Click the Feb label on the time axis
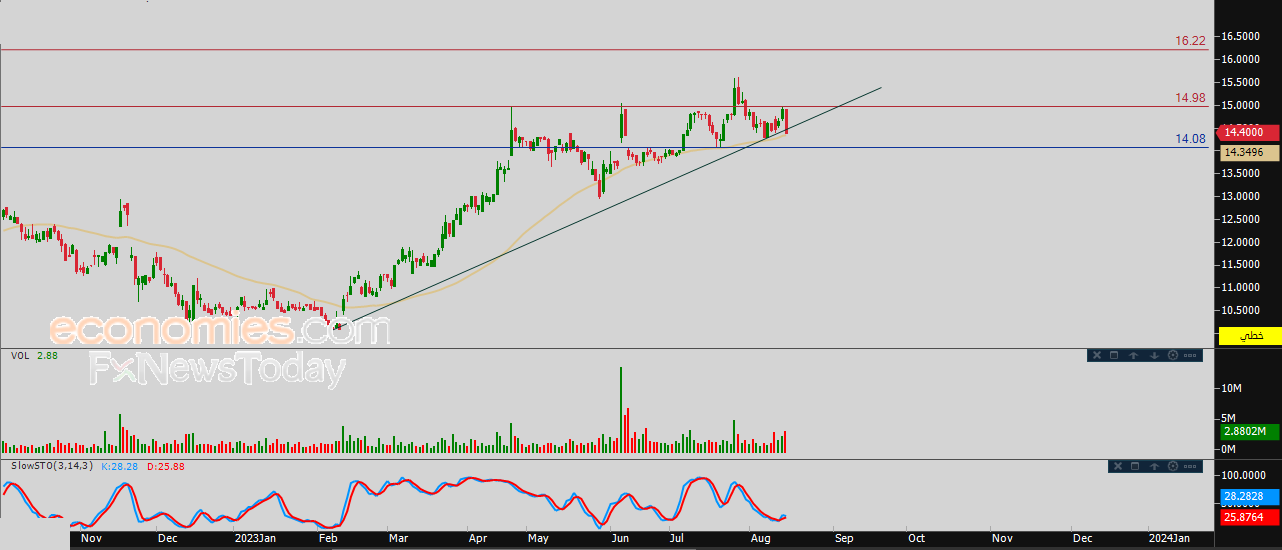1282x550 pixels. [329, 538]
